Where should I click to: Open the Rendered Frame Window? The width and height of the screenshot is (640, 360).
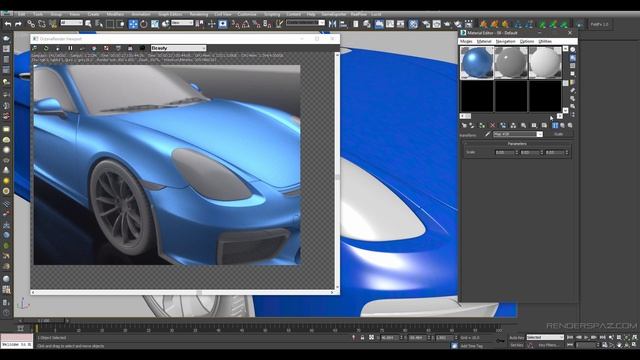click(x=437, y=24)
